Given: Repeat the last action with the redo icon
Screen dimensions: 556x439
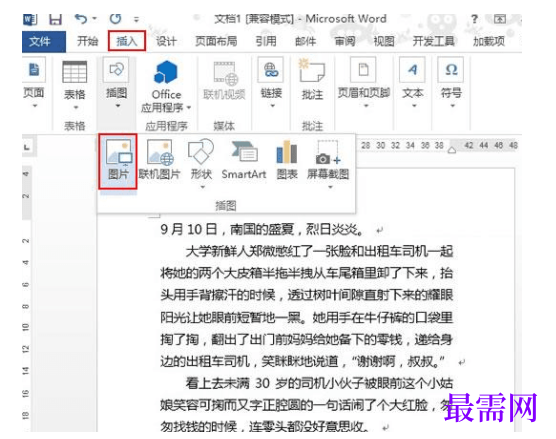Looking at the screenshot, I should [115, 18].
